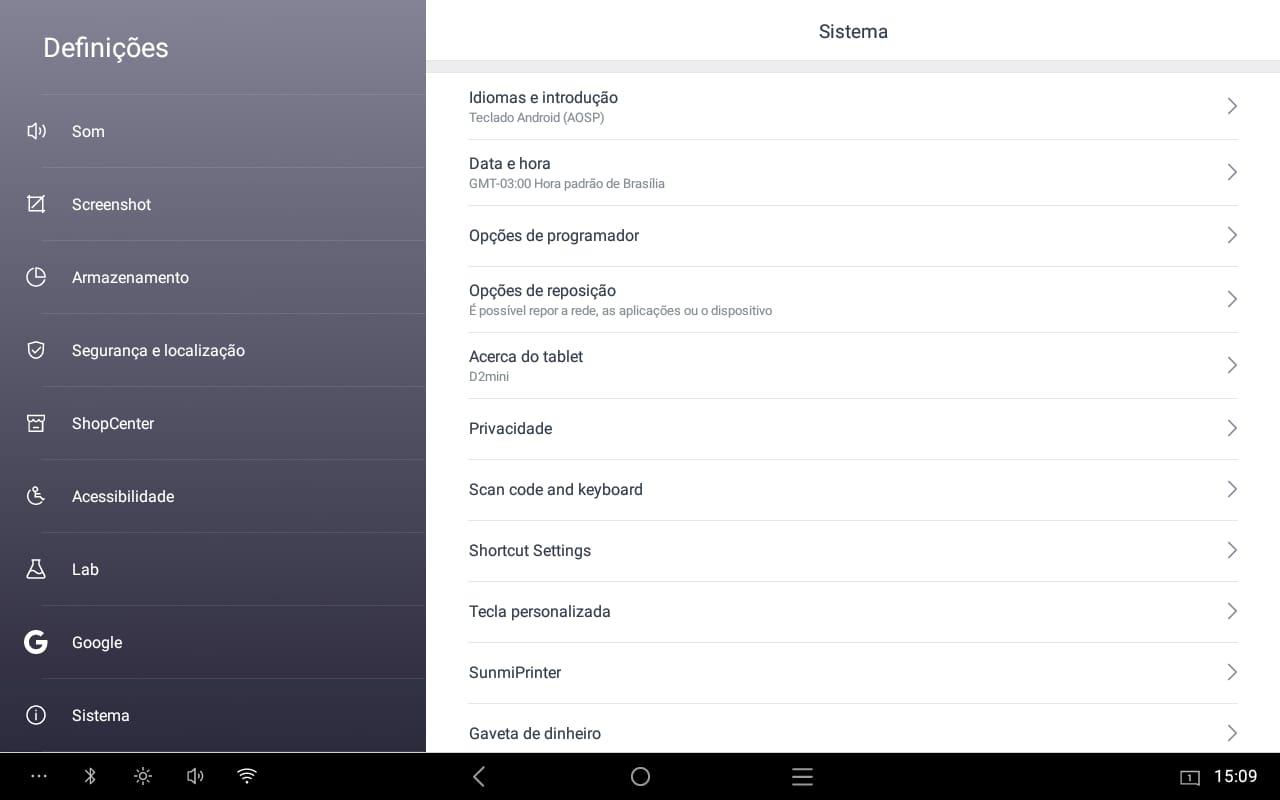Tap the Segurança e localização shield icon

point(36,350)
